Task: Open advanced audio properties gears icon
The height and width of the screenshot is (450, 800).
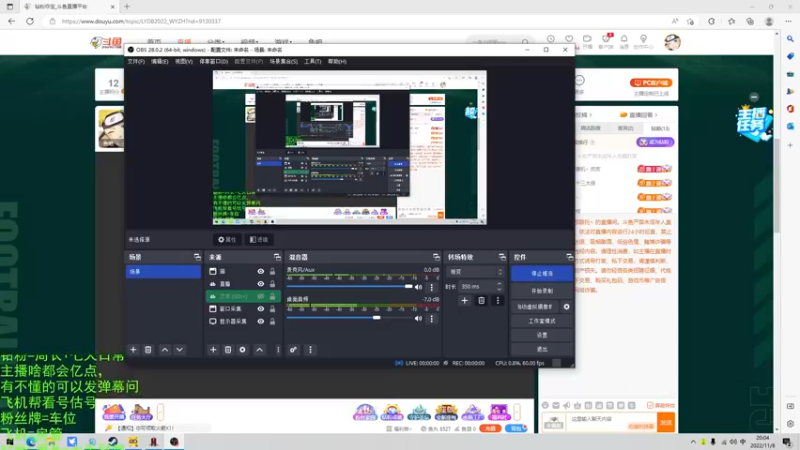Action: coord(293,349)
